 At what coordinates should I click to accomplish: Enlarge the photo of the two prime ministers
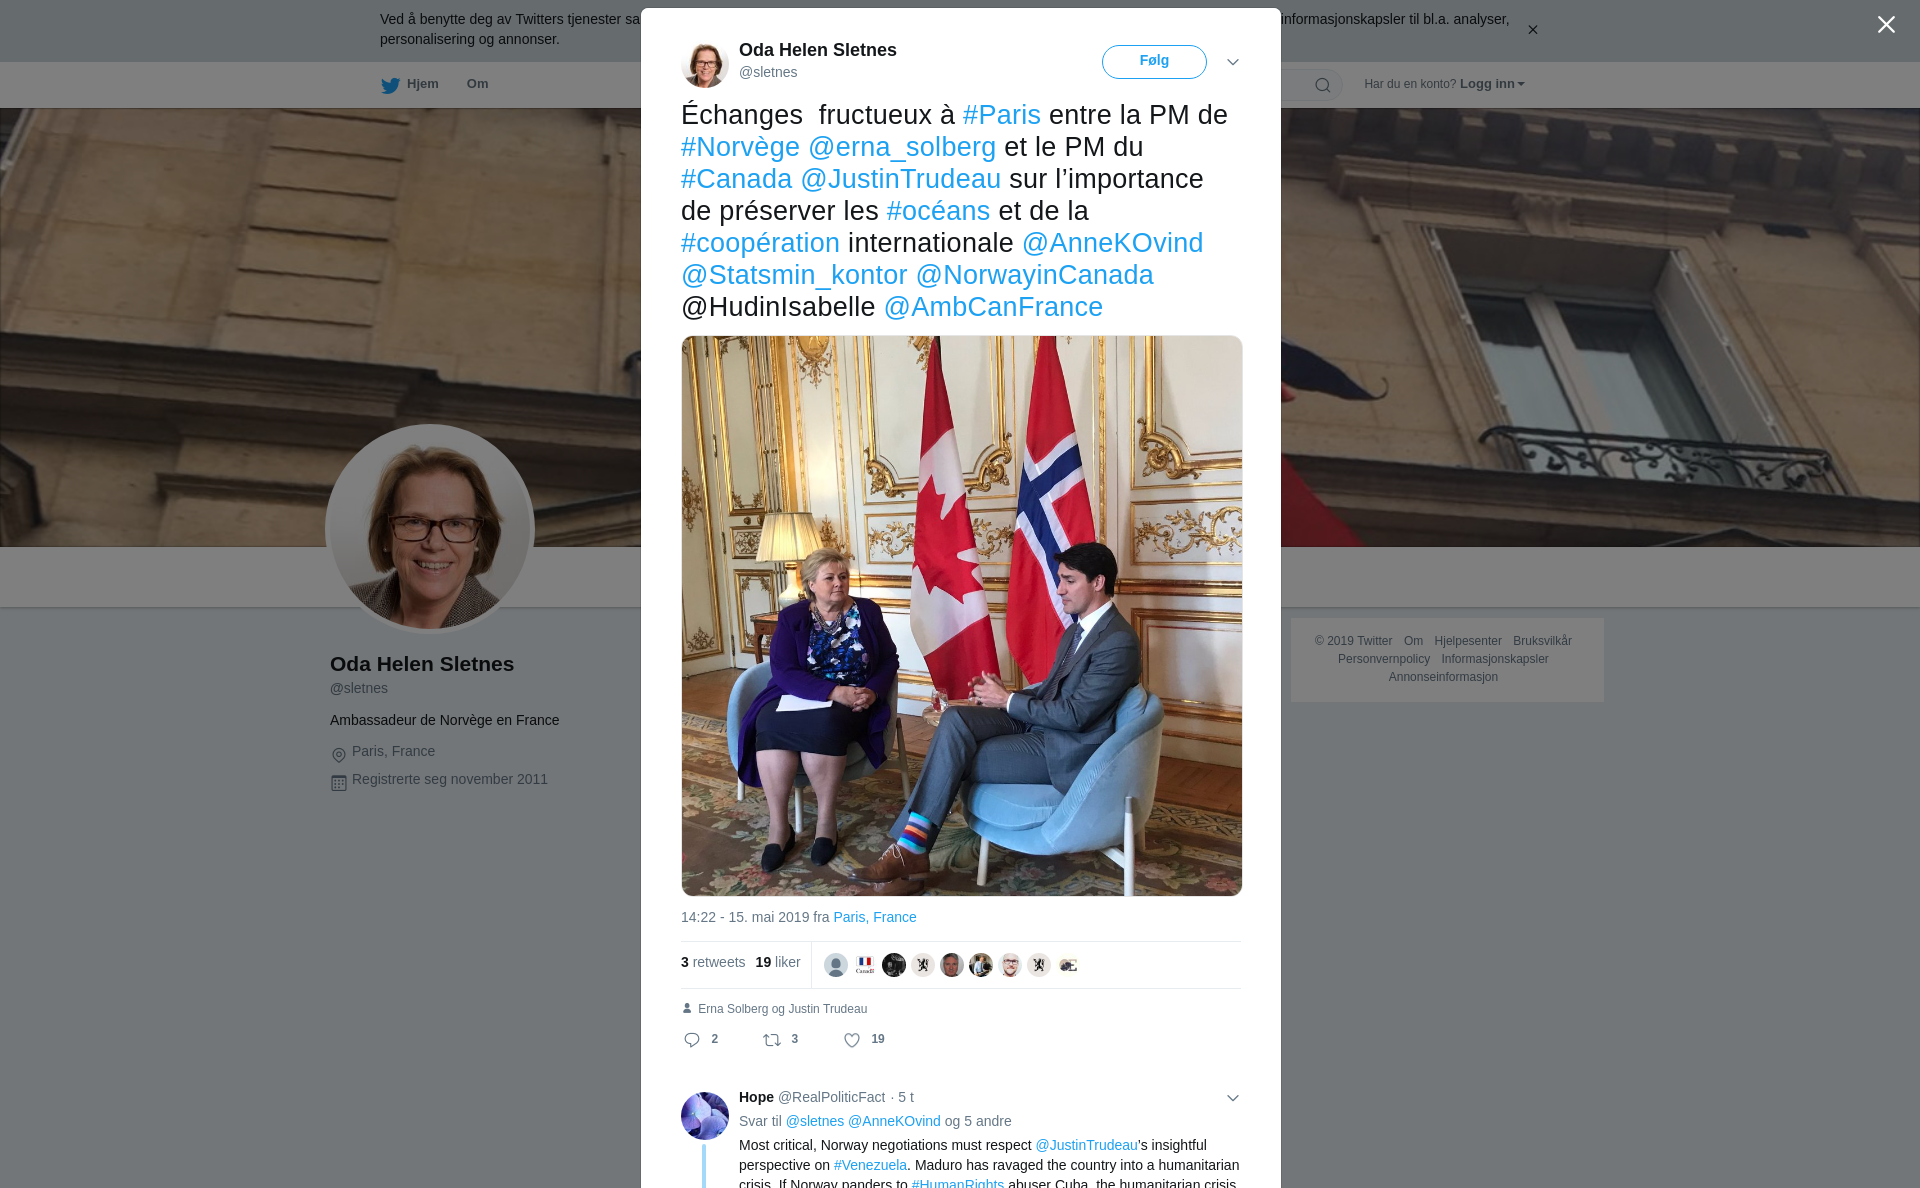pyautogui.click(x=962, y=616)
